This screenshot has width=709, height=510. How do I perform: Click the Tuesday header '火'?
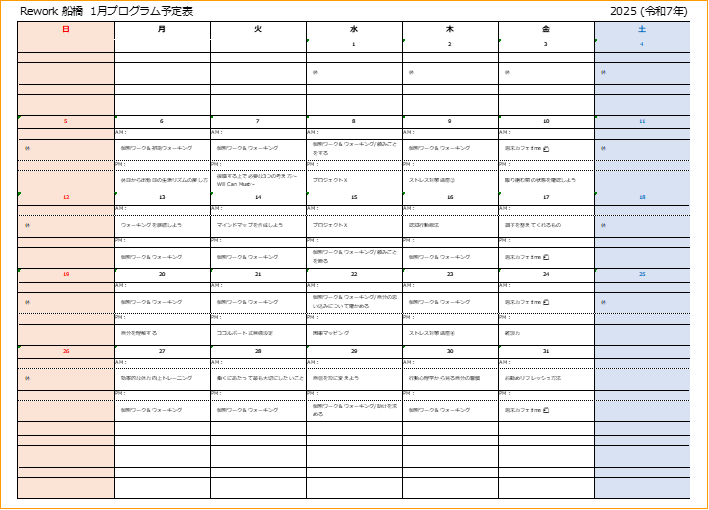(x=258, y=29)
